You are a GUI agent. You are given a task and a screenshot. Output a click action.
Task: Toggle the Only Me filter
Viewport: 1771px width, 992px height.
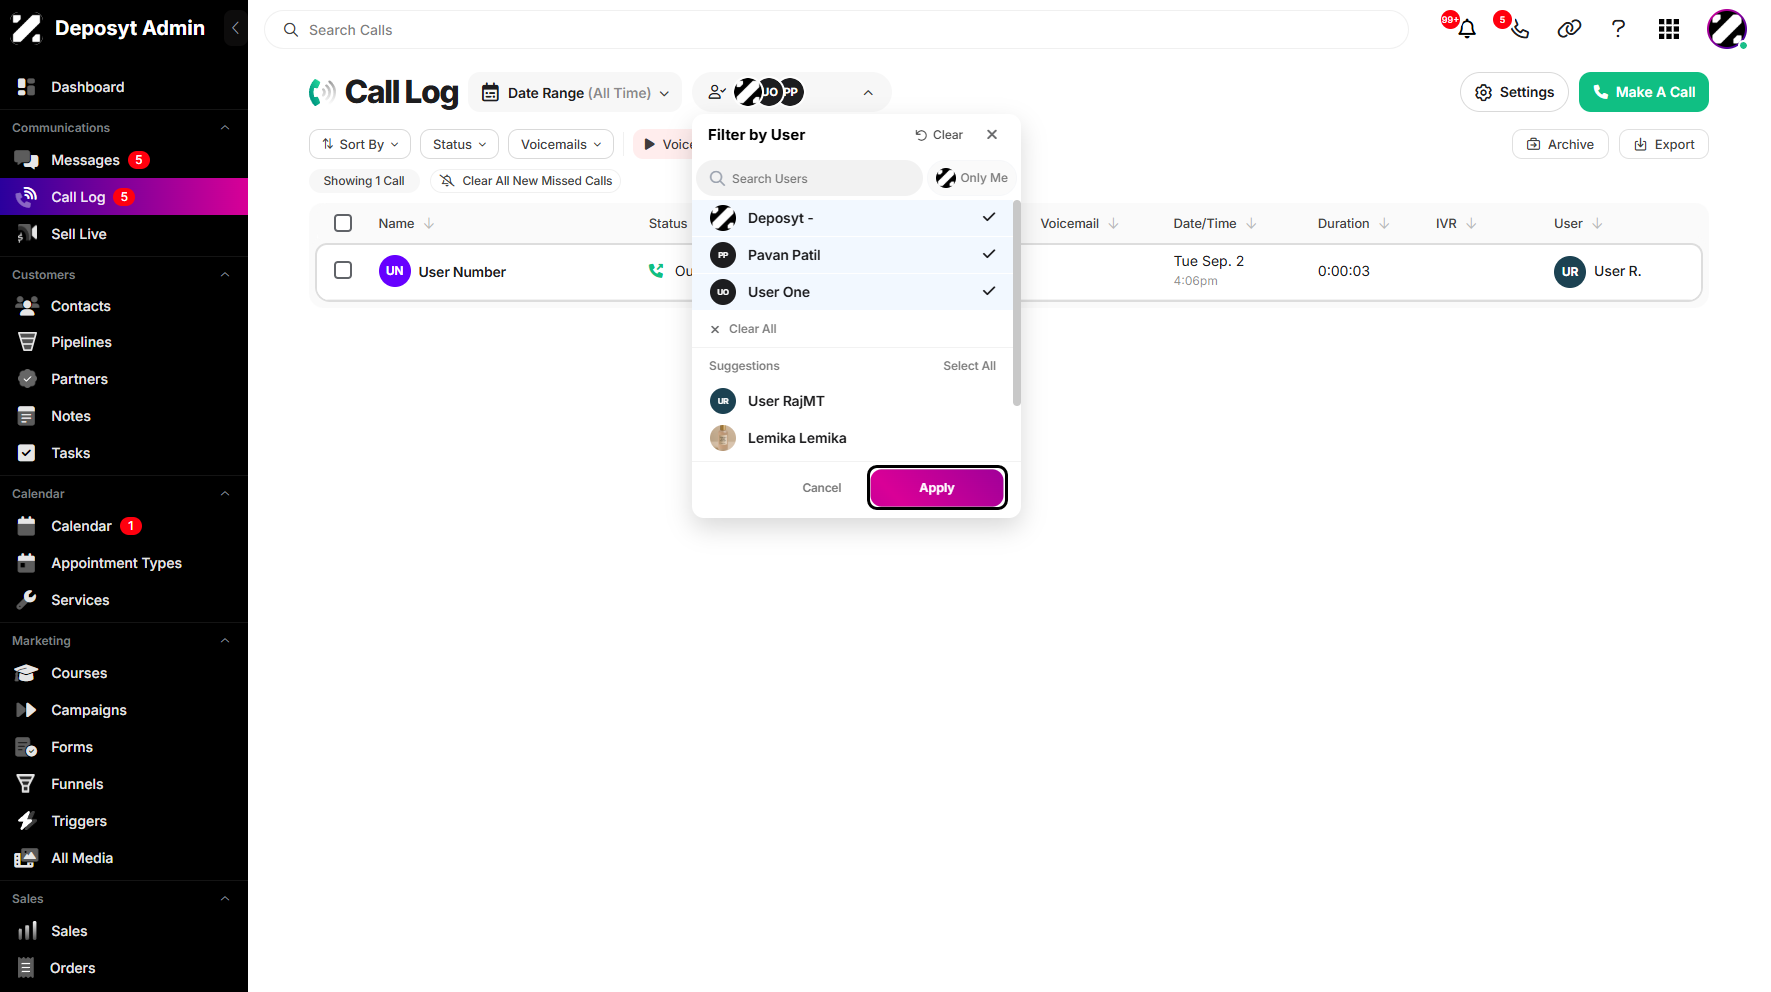[972, 178]
